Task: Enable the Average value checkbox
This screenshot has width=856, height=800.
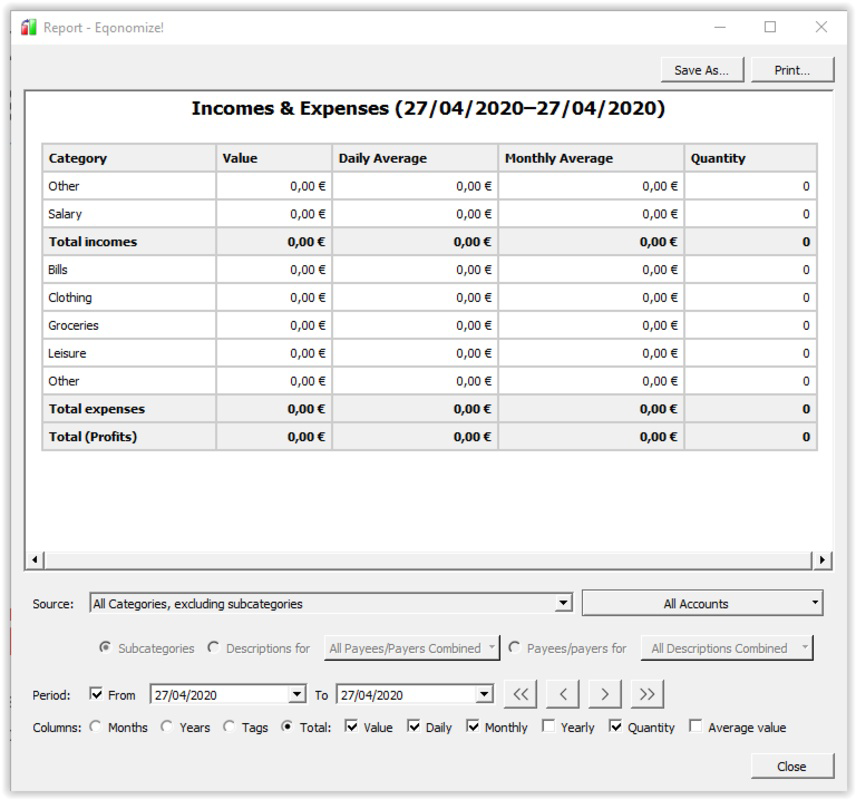Action: pyautogui.click(x=696, y=727)
